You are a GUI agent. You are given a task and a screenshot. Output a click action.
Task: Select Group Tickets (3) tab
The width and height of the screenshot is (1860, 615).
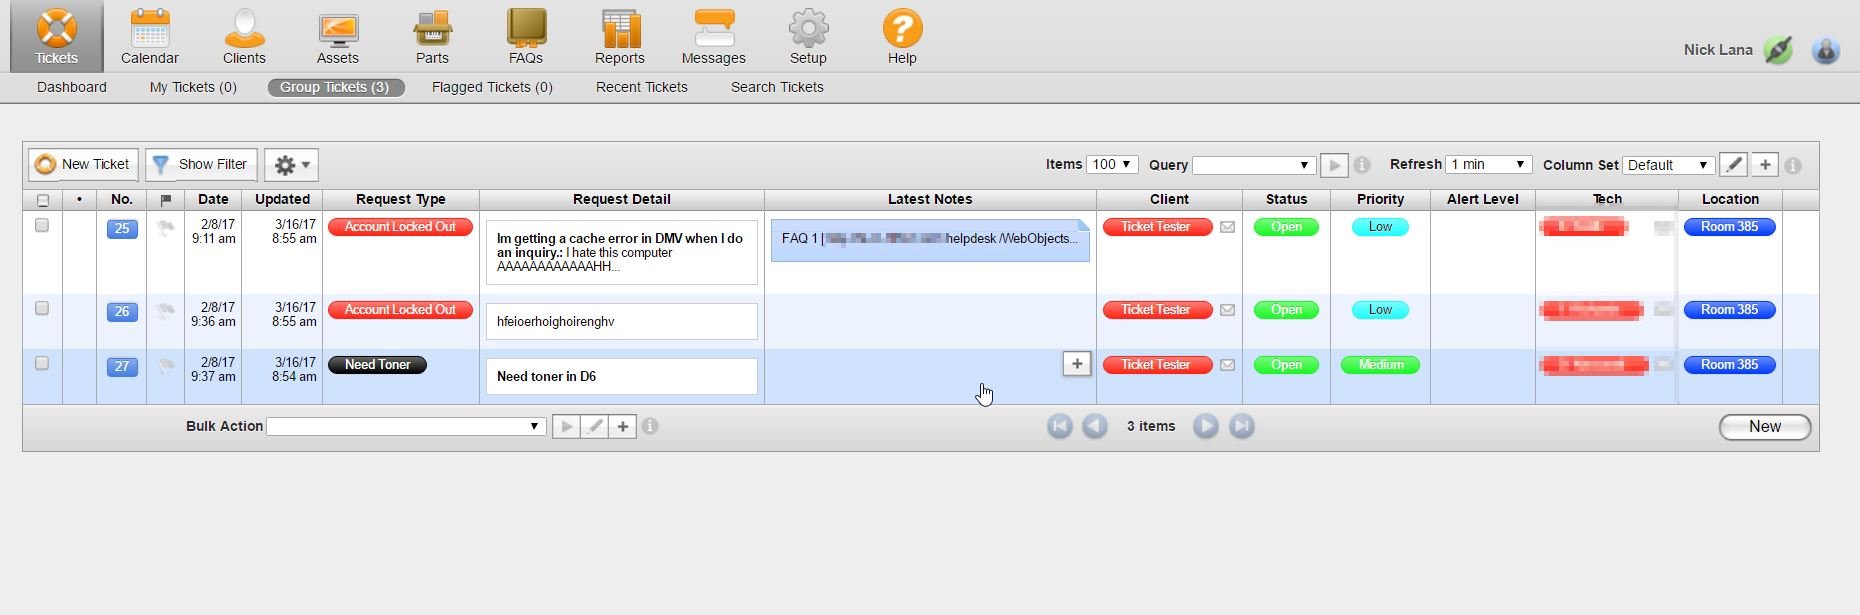[335, 87]
